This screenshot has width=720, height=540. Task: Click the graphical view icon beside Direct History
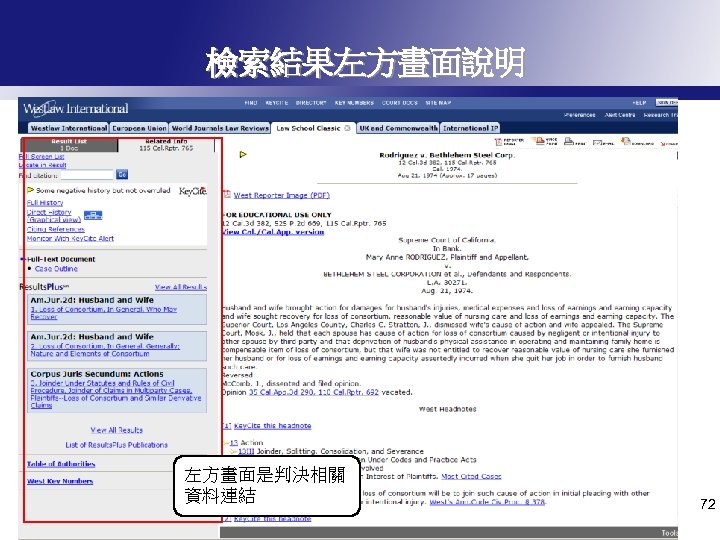point(93,215)
